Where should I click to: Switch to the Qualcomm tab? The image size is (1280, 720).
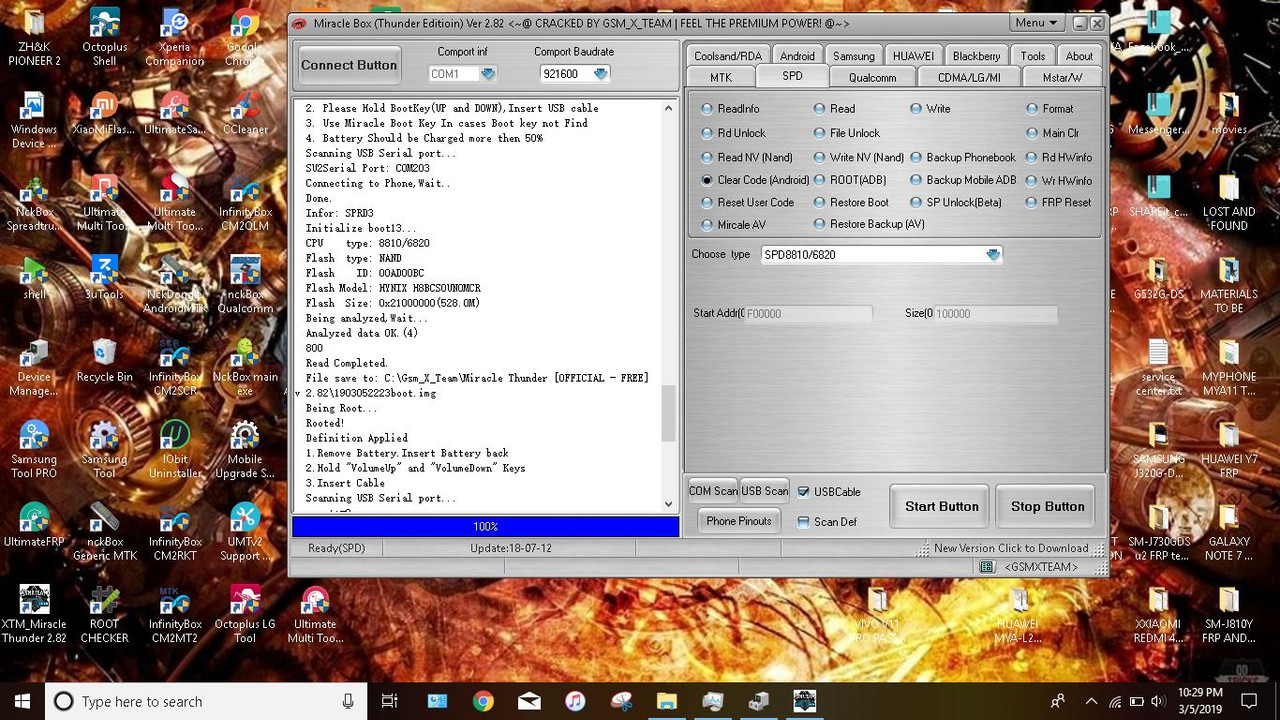point(872,78)
